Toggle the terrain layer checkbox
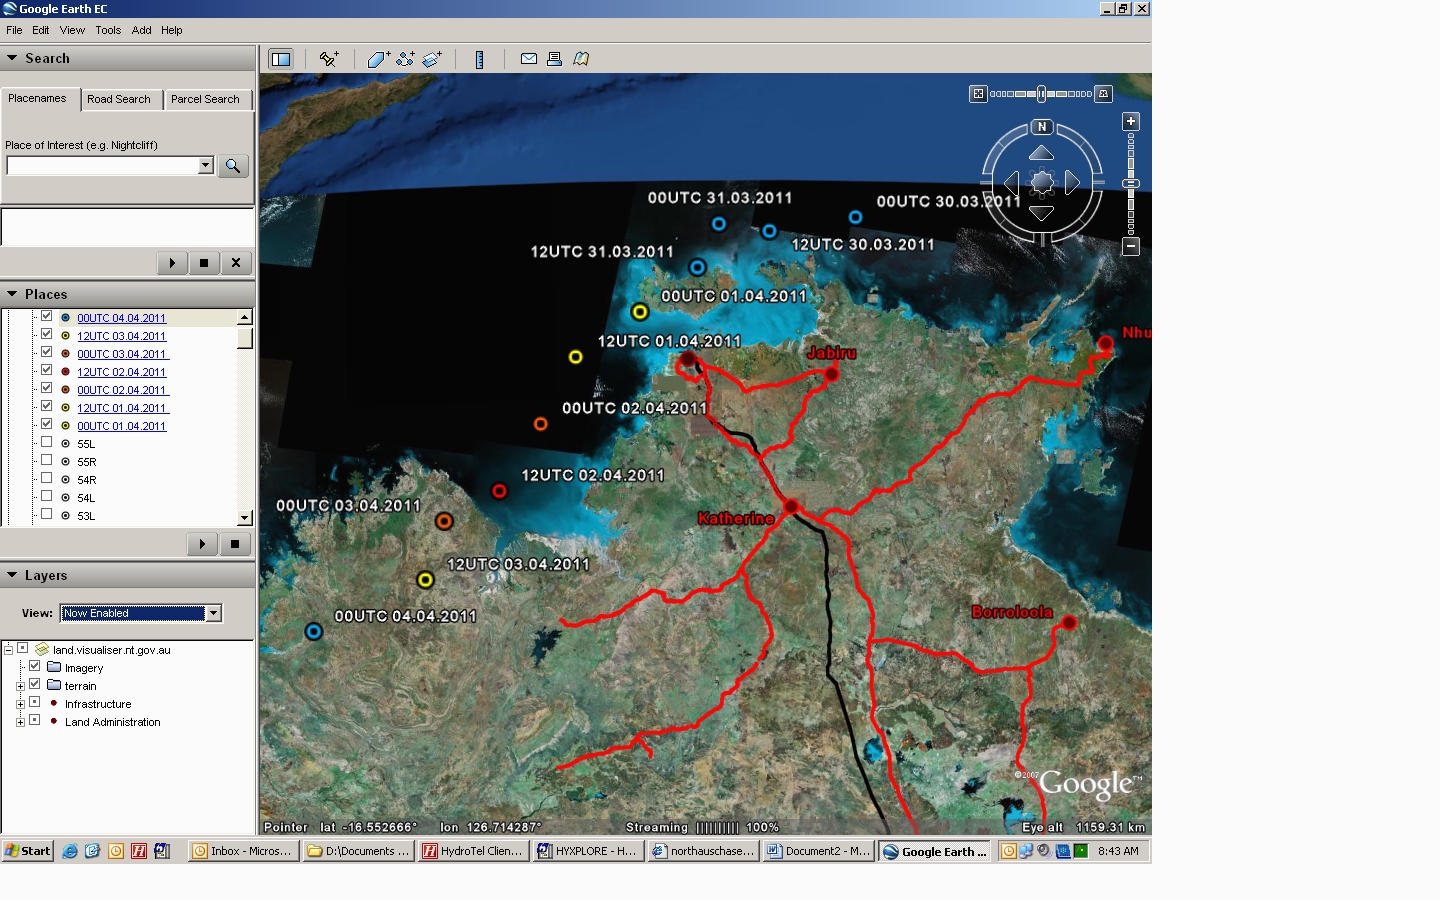1440x900 pixels. 34,684
